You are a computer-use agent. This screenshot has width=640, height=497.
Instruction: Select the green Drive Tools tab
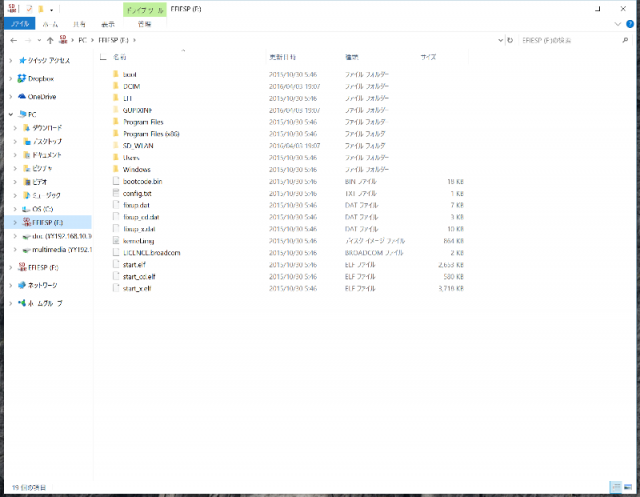(145, 10)
